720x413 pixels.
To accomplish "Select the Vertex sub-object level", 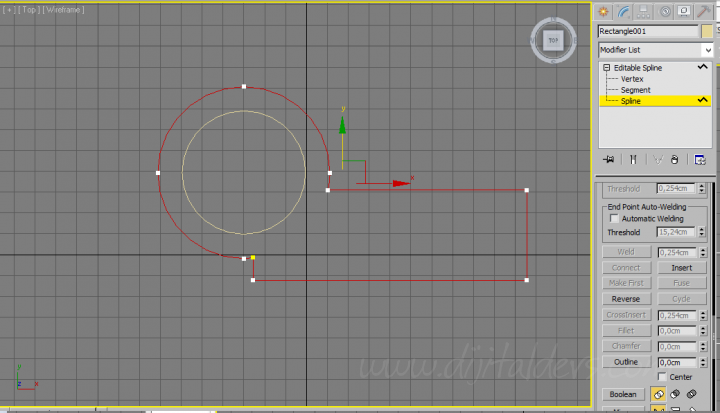I will pyautogui.click(x=632, y=79).
